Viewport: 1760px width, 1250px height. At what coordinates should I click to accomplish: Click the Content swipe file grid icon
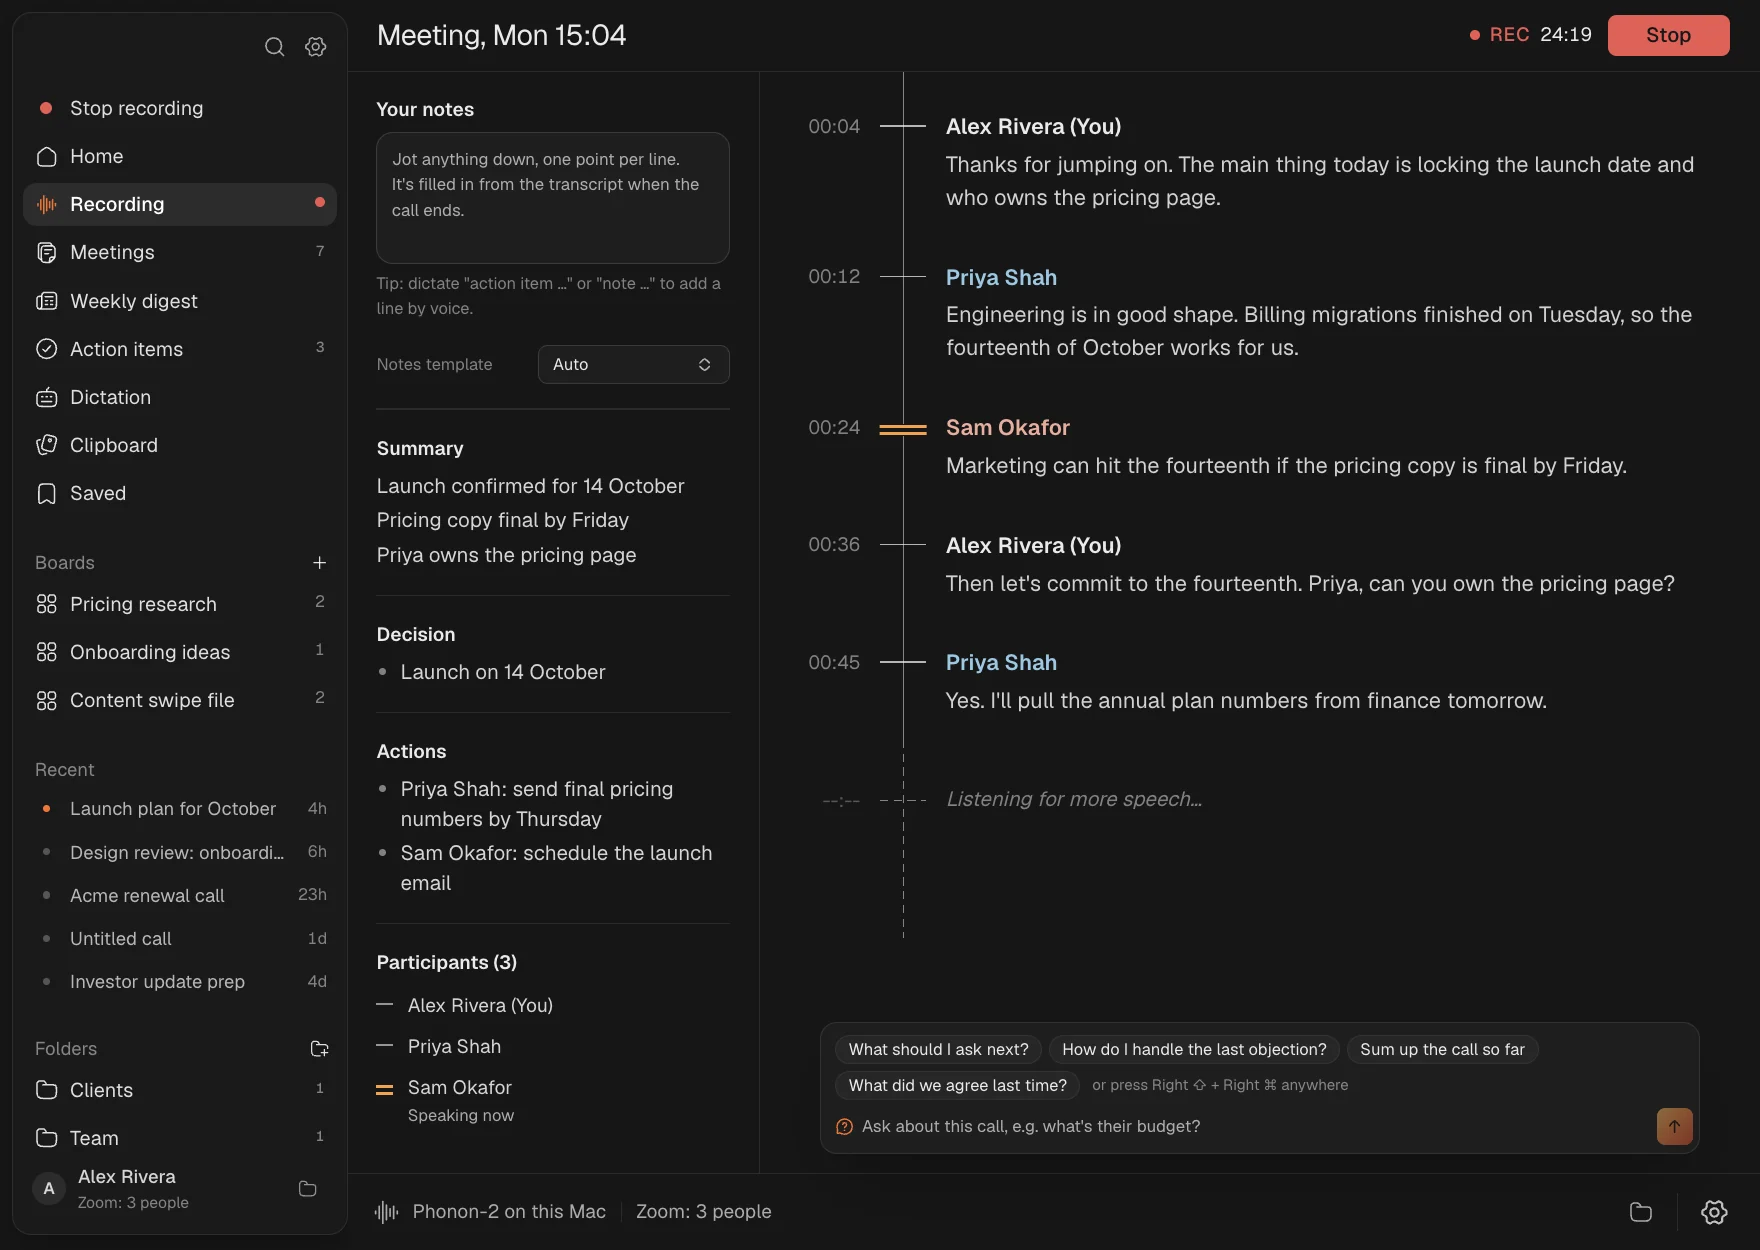pyautogui.click(x=46, y=700)
